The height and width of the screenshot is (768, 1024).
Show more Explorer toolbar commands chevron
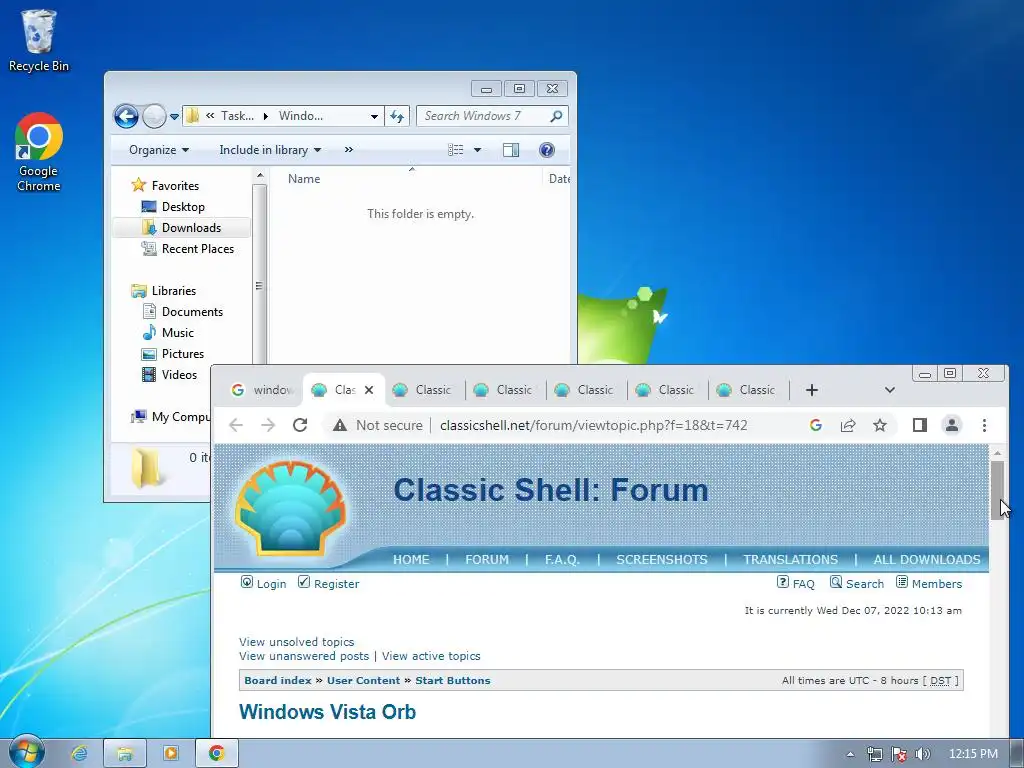point(349,150)
